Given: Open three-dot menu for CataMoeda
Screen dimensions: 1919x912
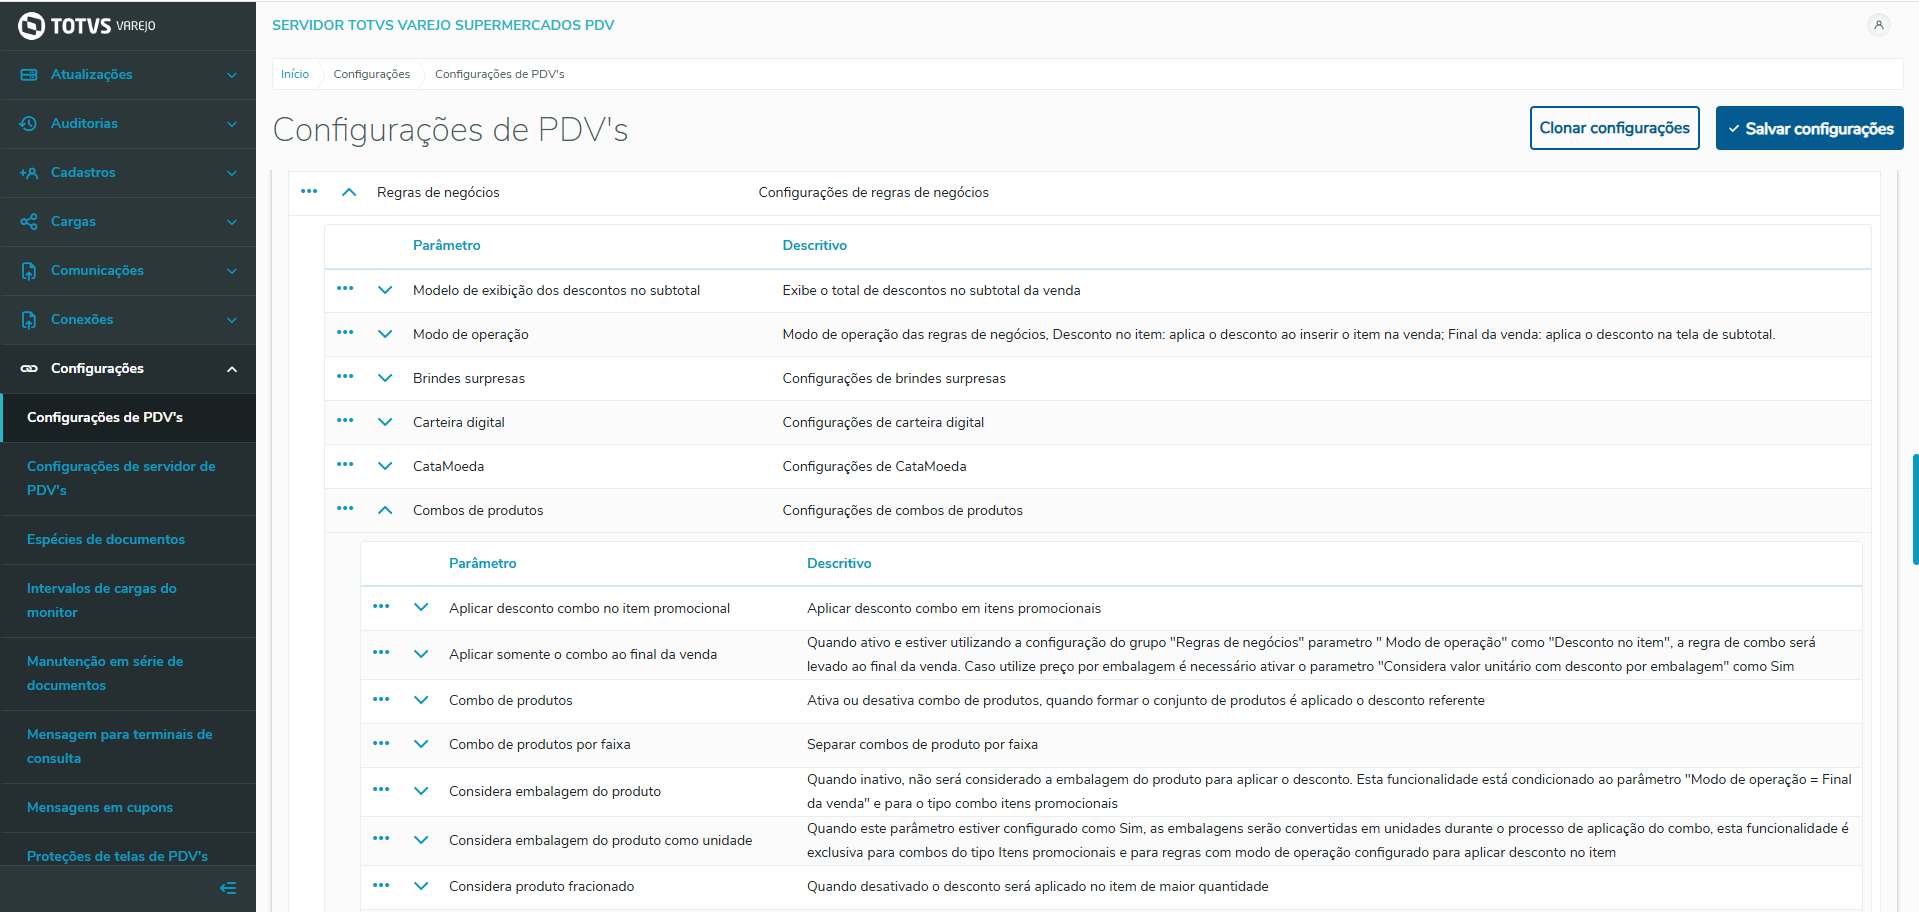Looking at the screenshot, I should coord(345,464).
